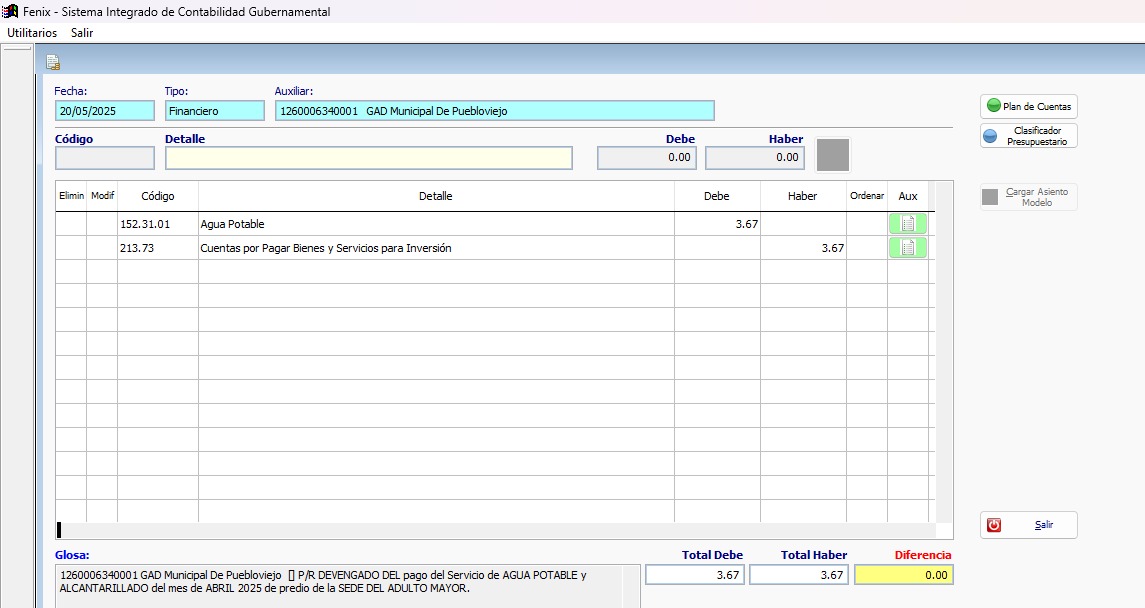This screenshot has width=1145, height=608.
Task: Open the Salir menu
Action: pyautogui.click(x=82, y=33)
